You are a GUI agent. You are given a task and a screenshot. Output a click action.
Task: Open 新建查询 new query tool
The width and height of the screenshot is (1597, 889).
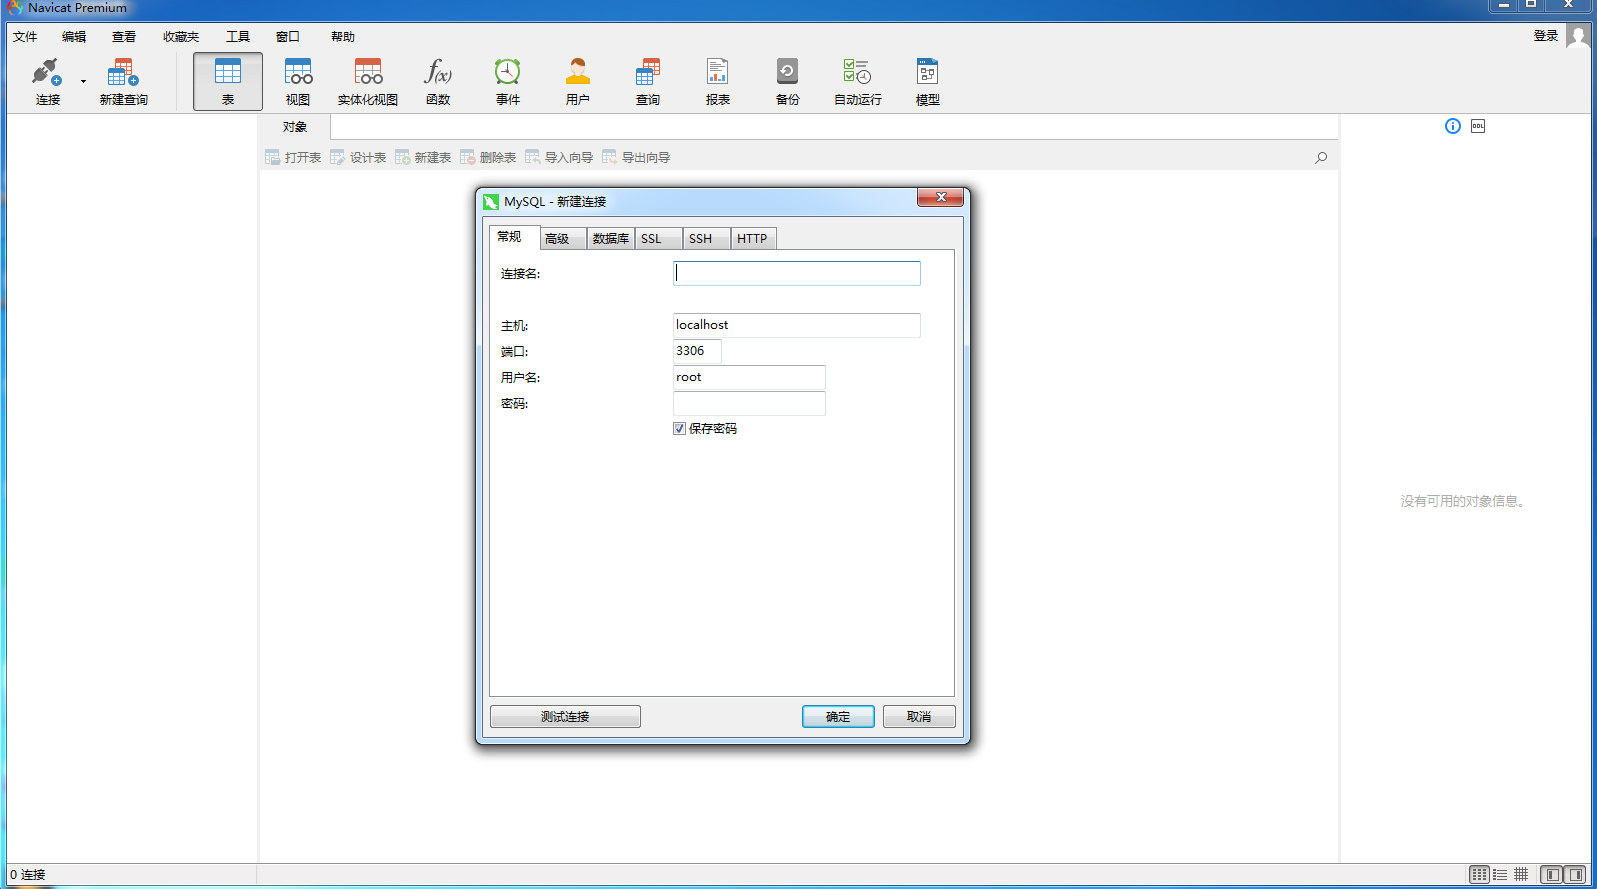123,81
